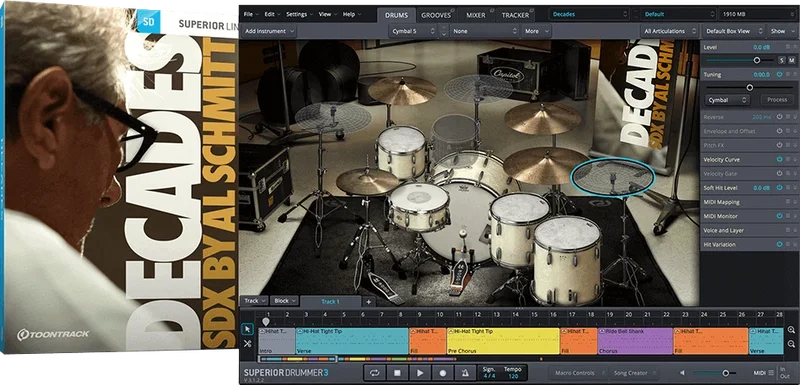Enable the Velocity Gate power button

tap(780, 174)
